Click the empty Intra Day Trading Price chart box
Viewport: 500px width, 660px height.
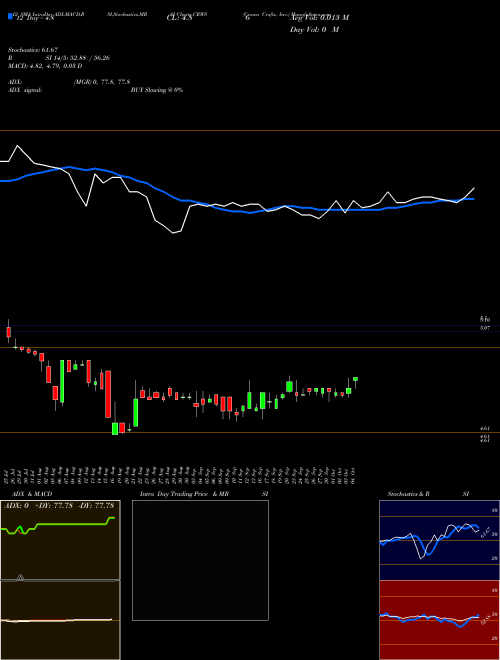pyautogui.click(x=200, y=560)
